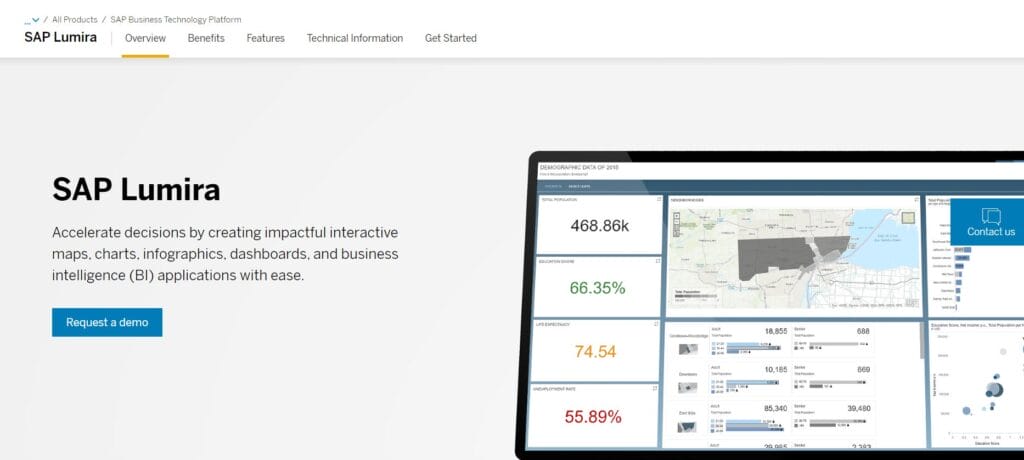This screenshot has width=1024, height=460.
Task: Click the neighborhoods map in the dashboard image
Action: (x=792, y=258)
